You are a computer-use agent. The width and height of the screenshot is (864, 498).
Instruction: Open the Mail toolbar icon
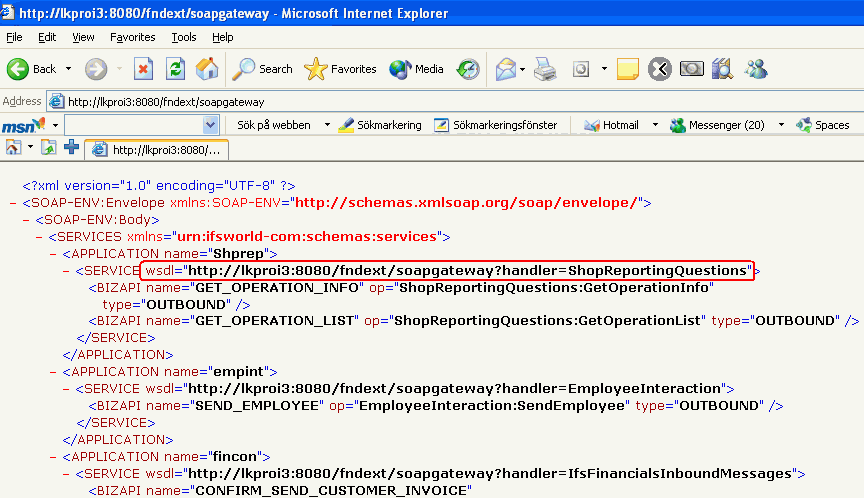pos(506,69)
